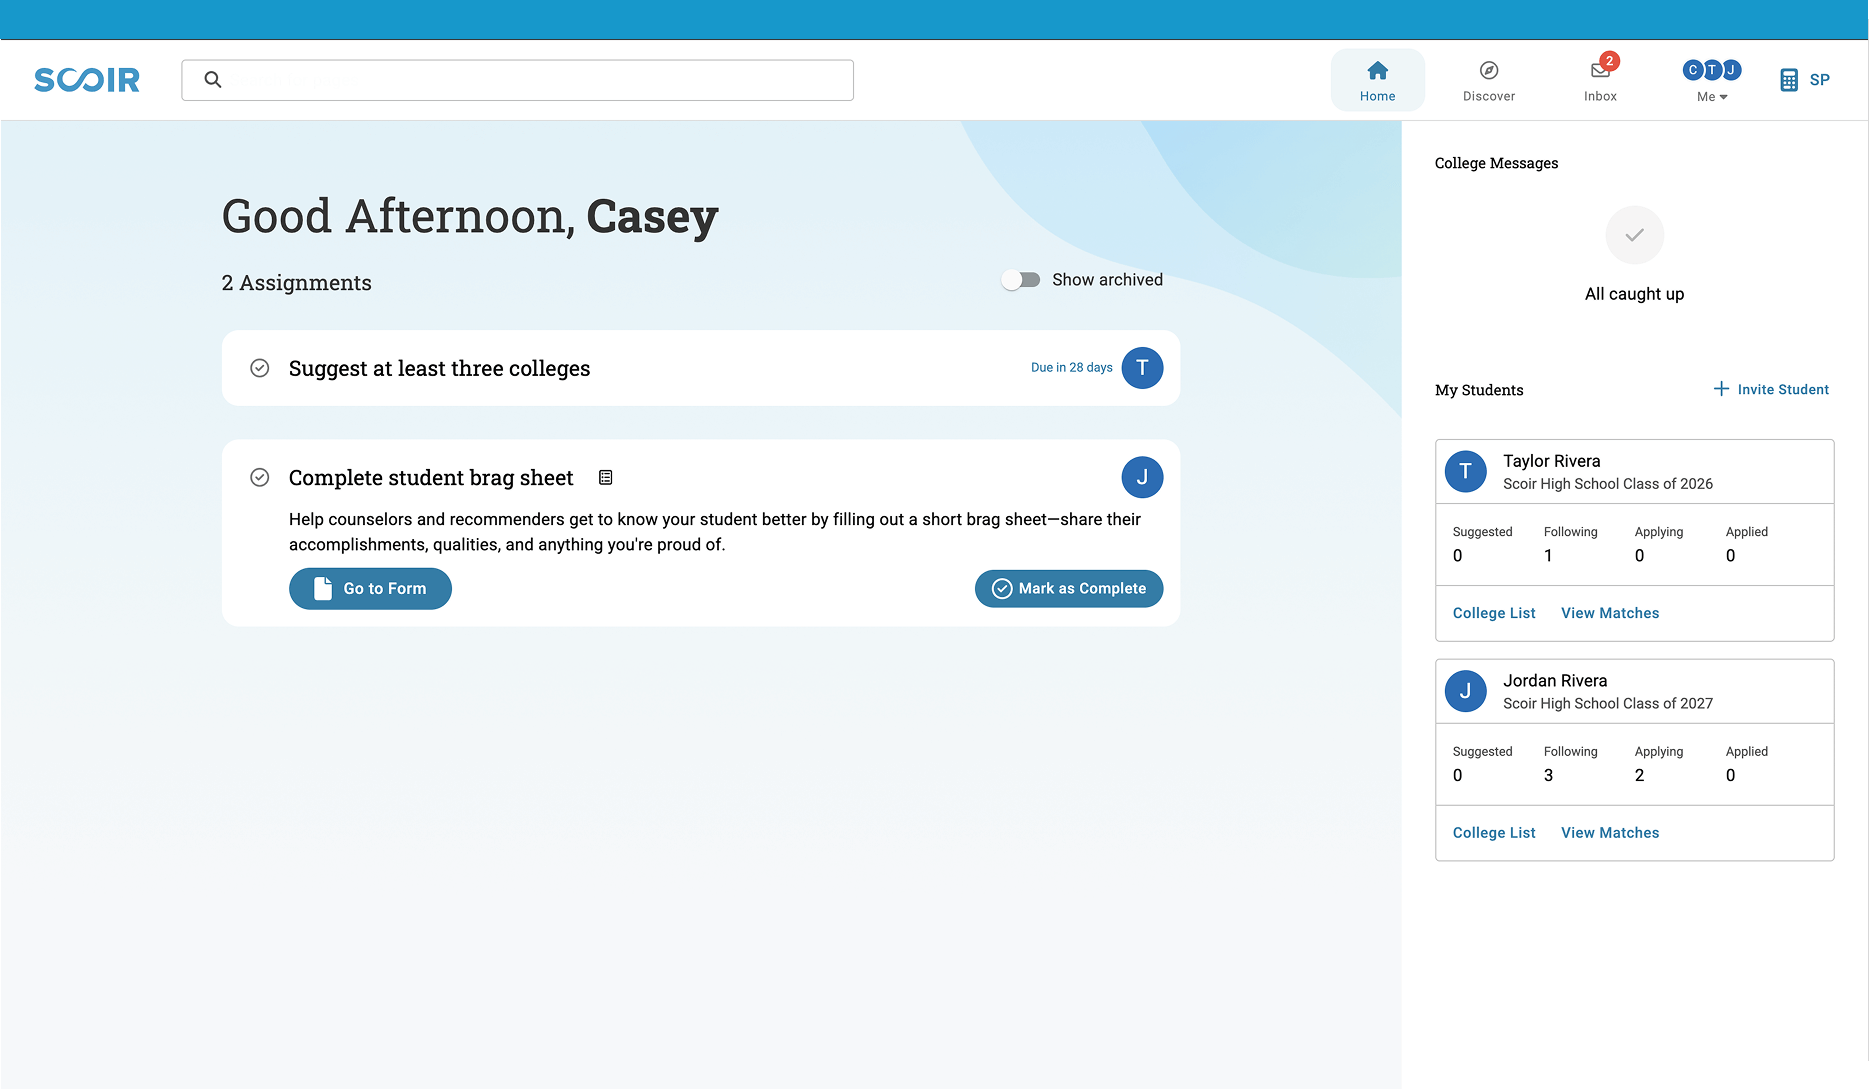
Task: Check off Suggest at least three colleges
Action: (259, 368)
